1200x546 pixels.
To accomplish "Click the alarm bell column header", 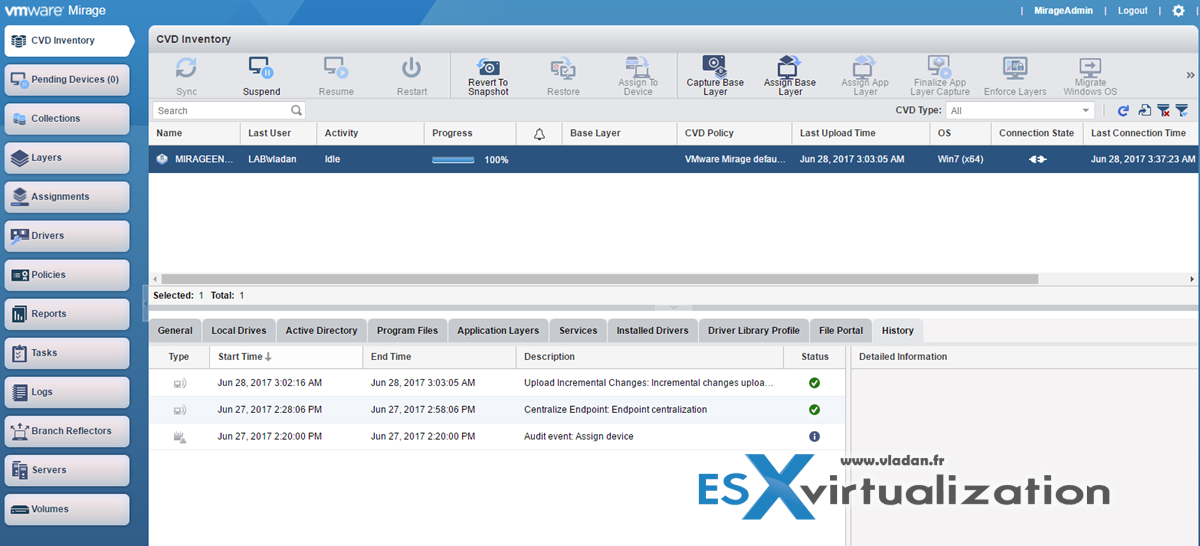I will coord(539,133).
